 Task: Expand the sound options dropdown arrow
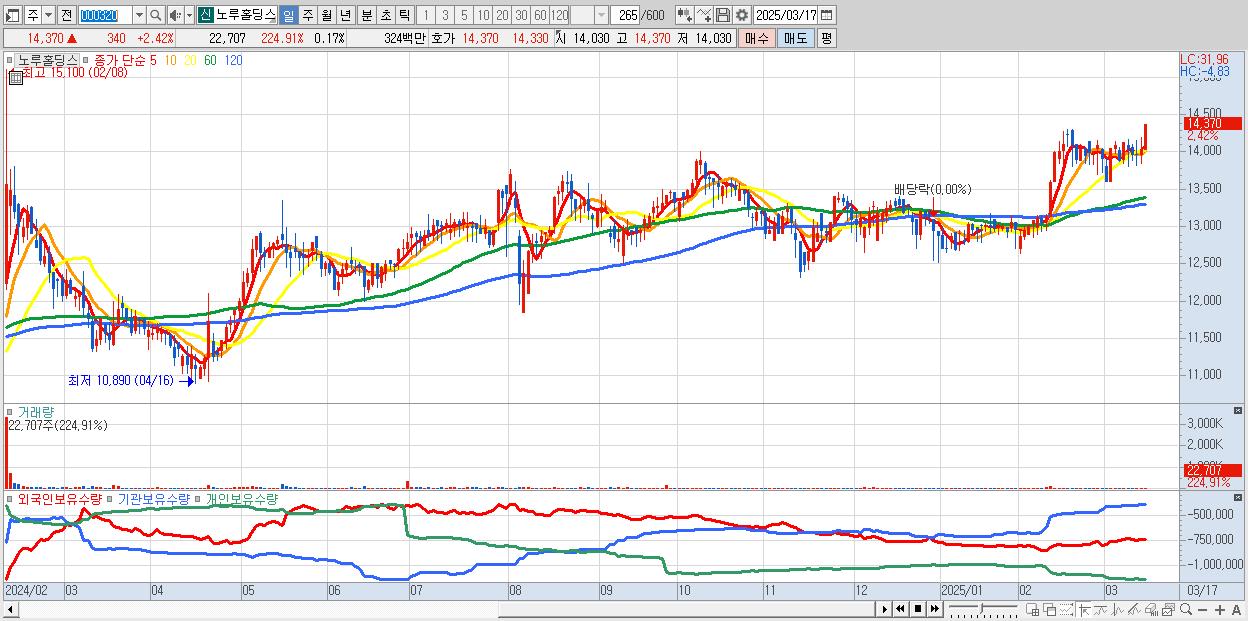pos(189,15)
